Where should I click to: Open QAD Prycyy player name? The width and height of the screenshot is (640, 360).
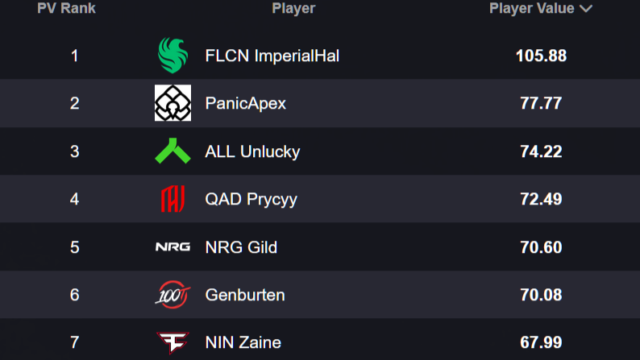251,200
